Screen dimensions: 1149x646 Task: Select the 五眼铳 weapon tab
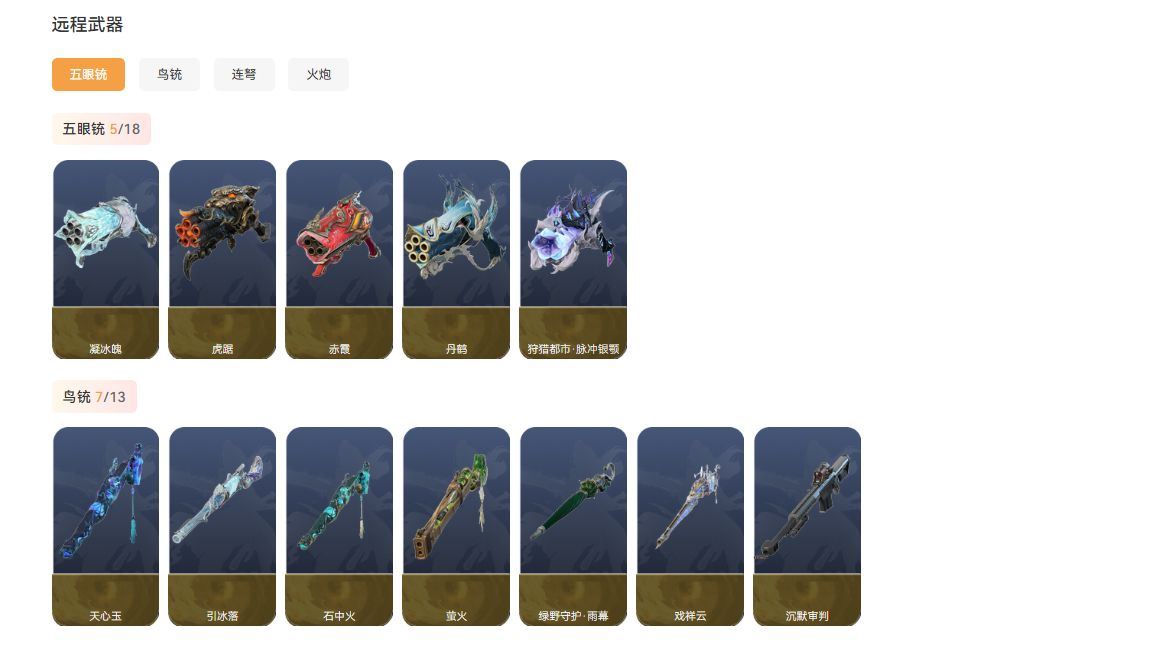point(88,75)
